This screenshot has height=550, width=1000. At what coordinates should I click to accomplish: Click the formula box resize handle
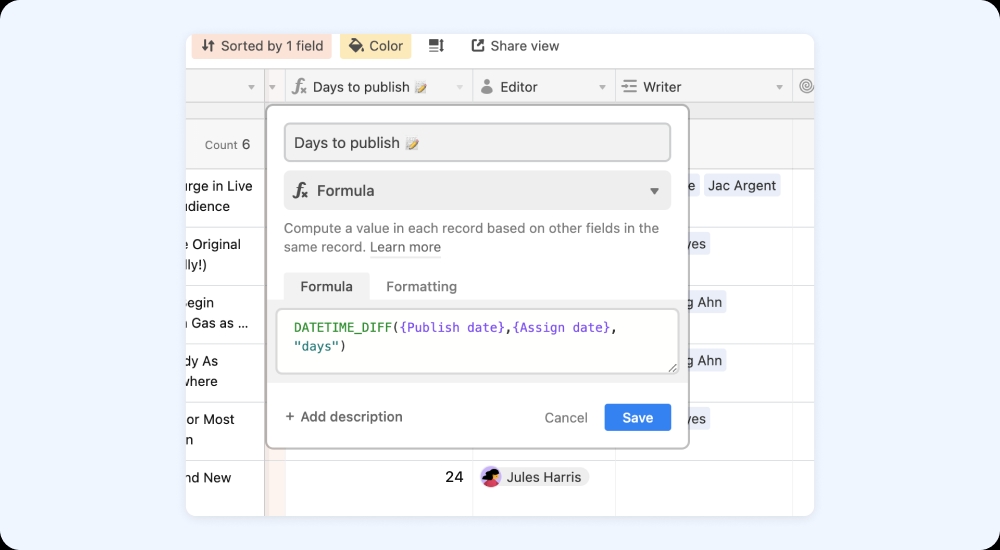pos(672,368)
